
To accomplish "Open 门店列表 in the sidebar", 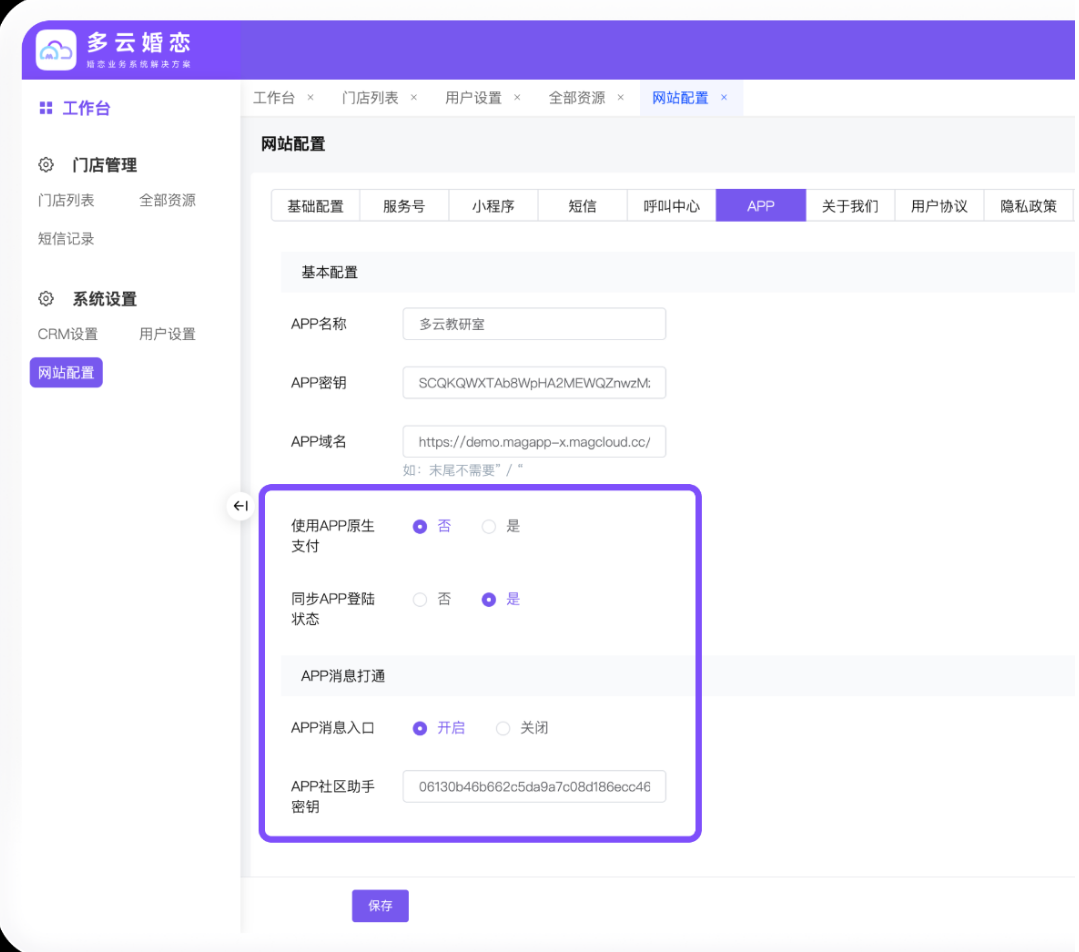I will click(66, 200).
